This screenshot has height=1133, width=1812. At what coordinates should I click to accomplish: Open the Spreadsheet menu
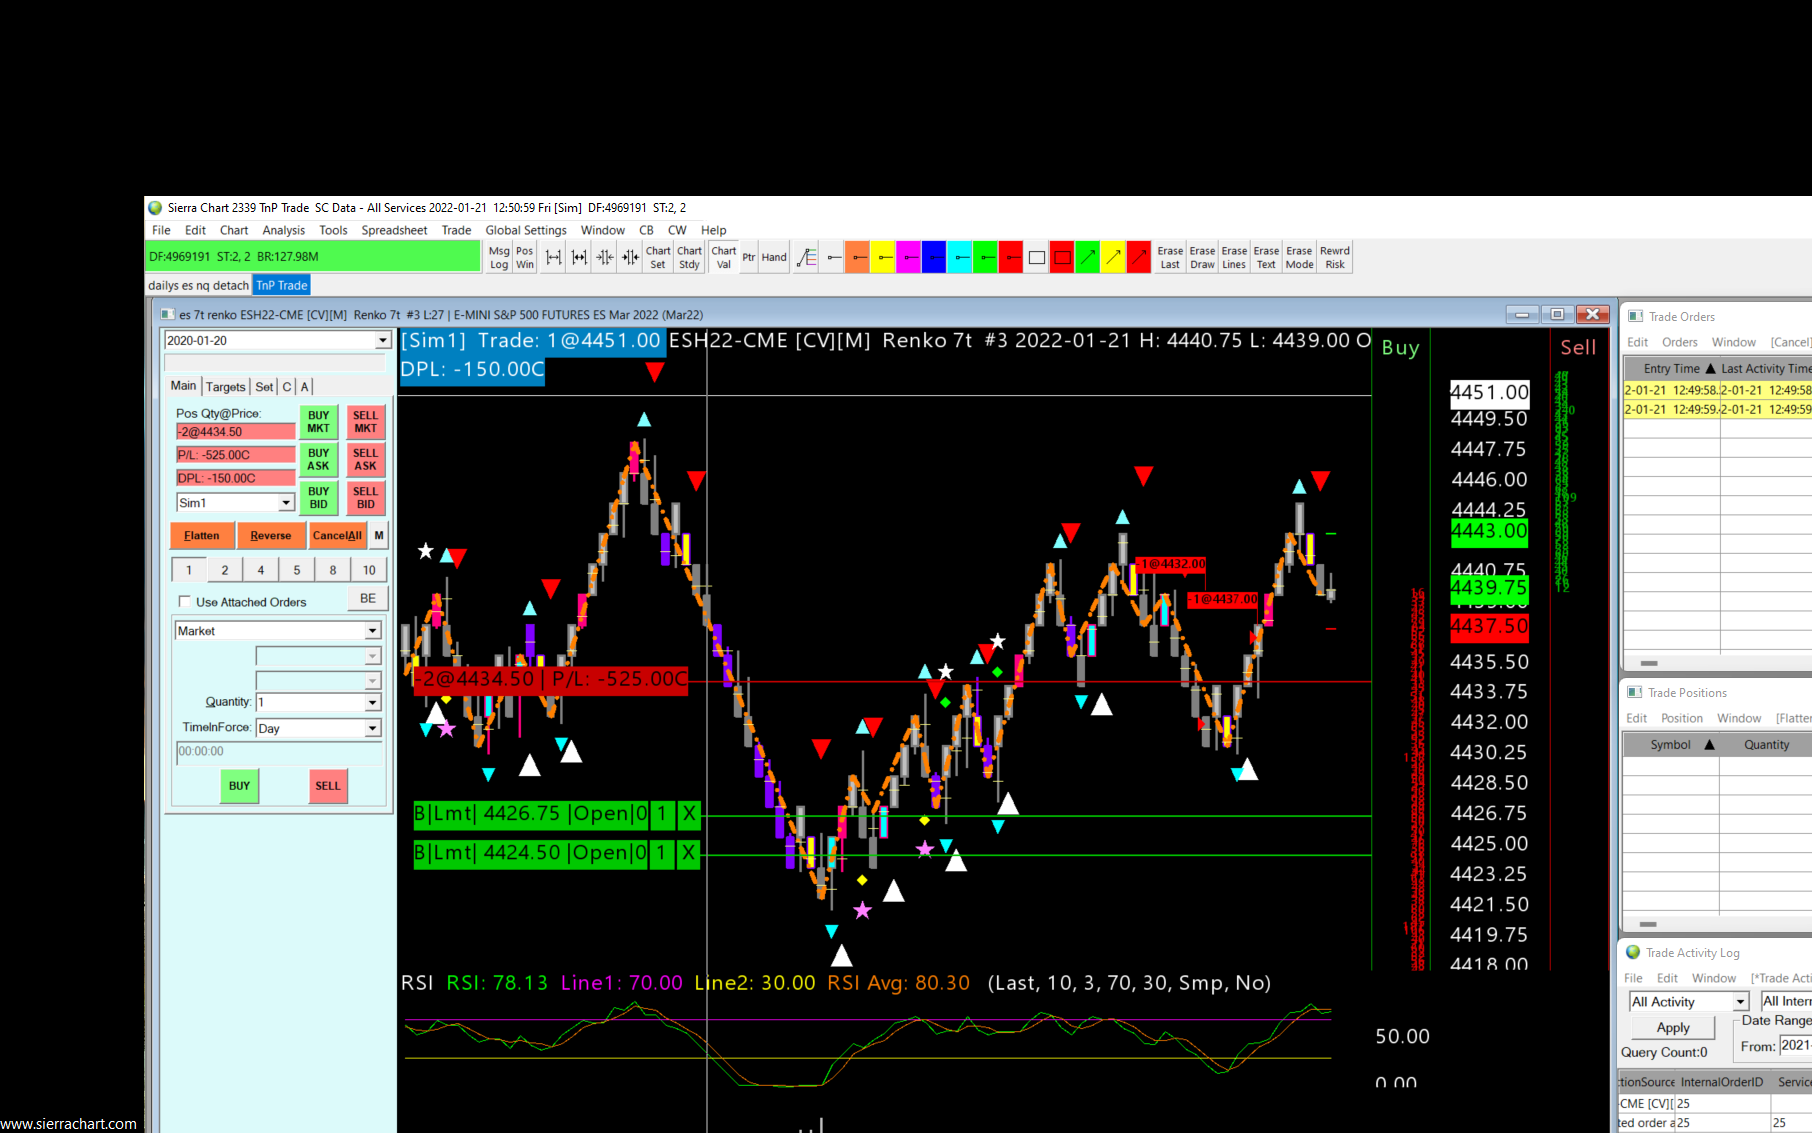click(394, 230)
